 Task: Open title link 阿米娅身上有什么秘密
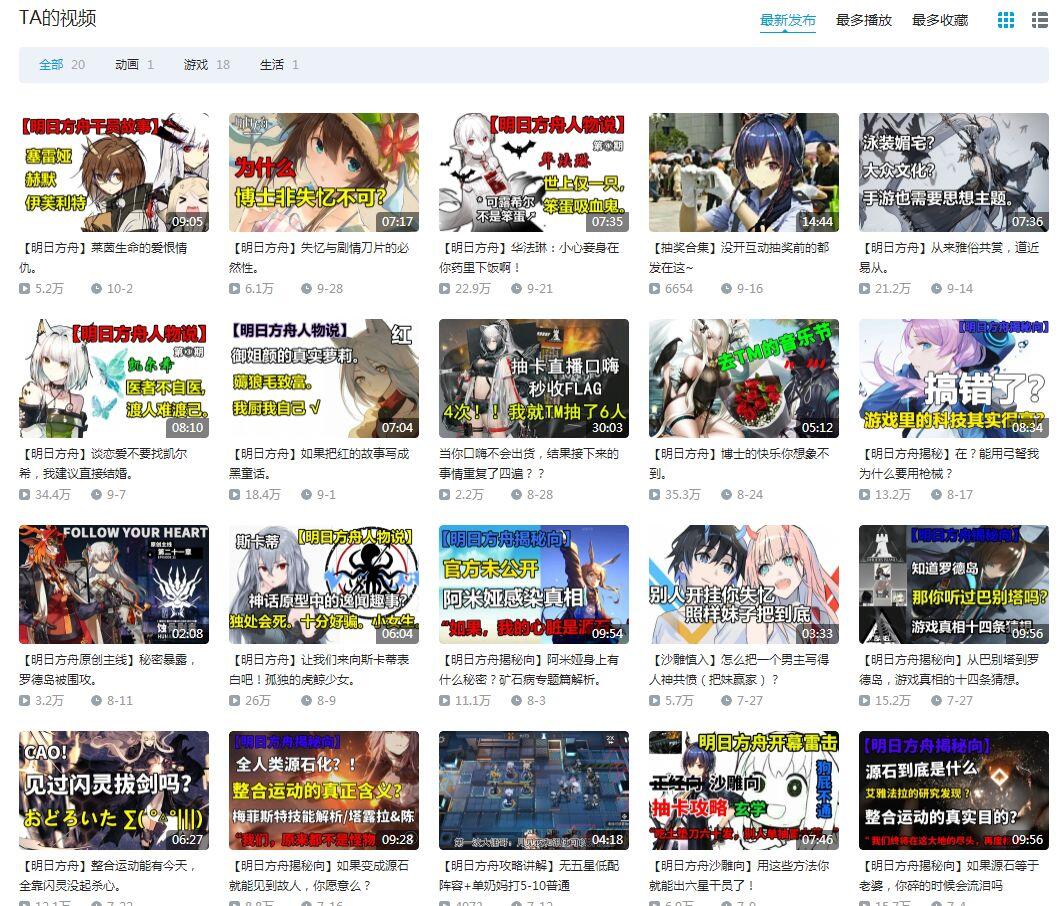[x=529, y=669]
